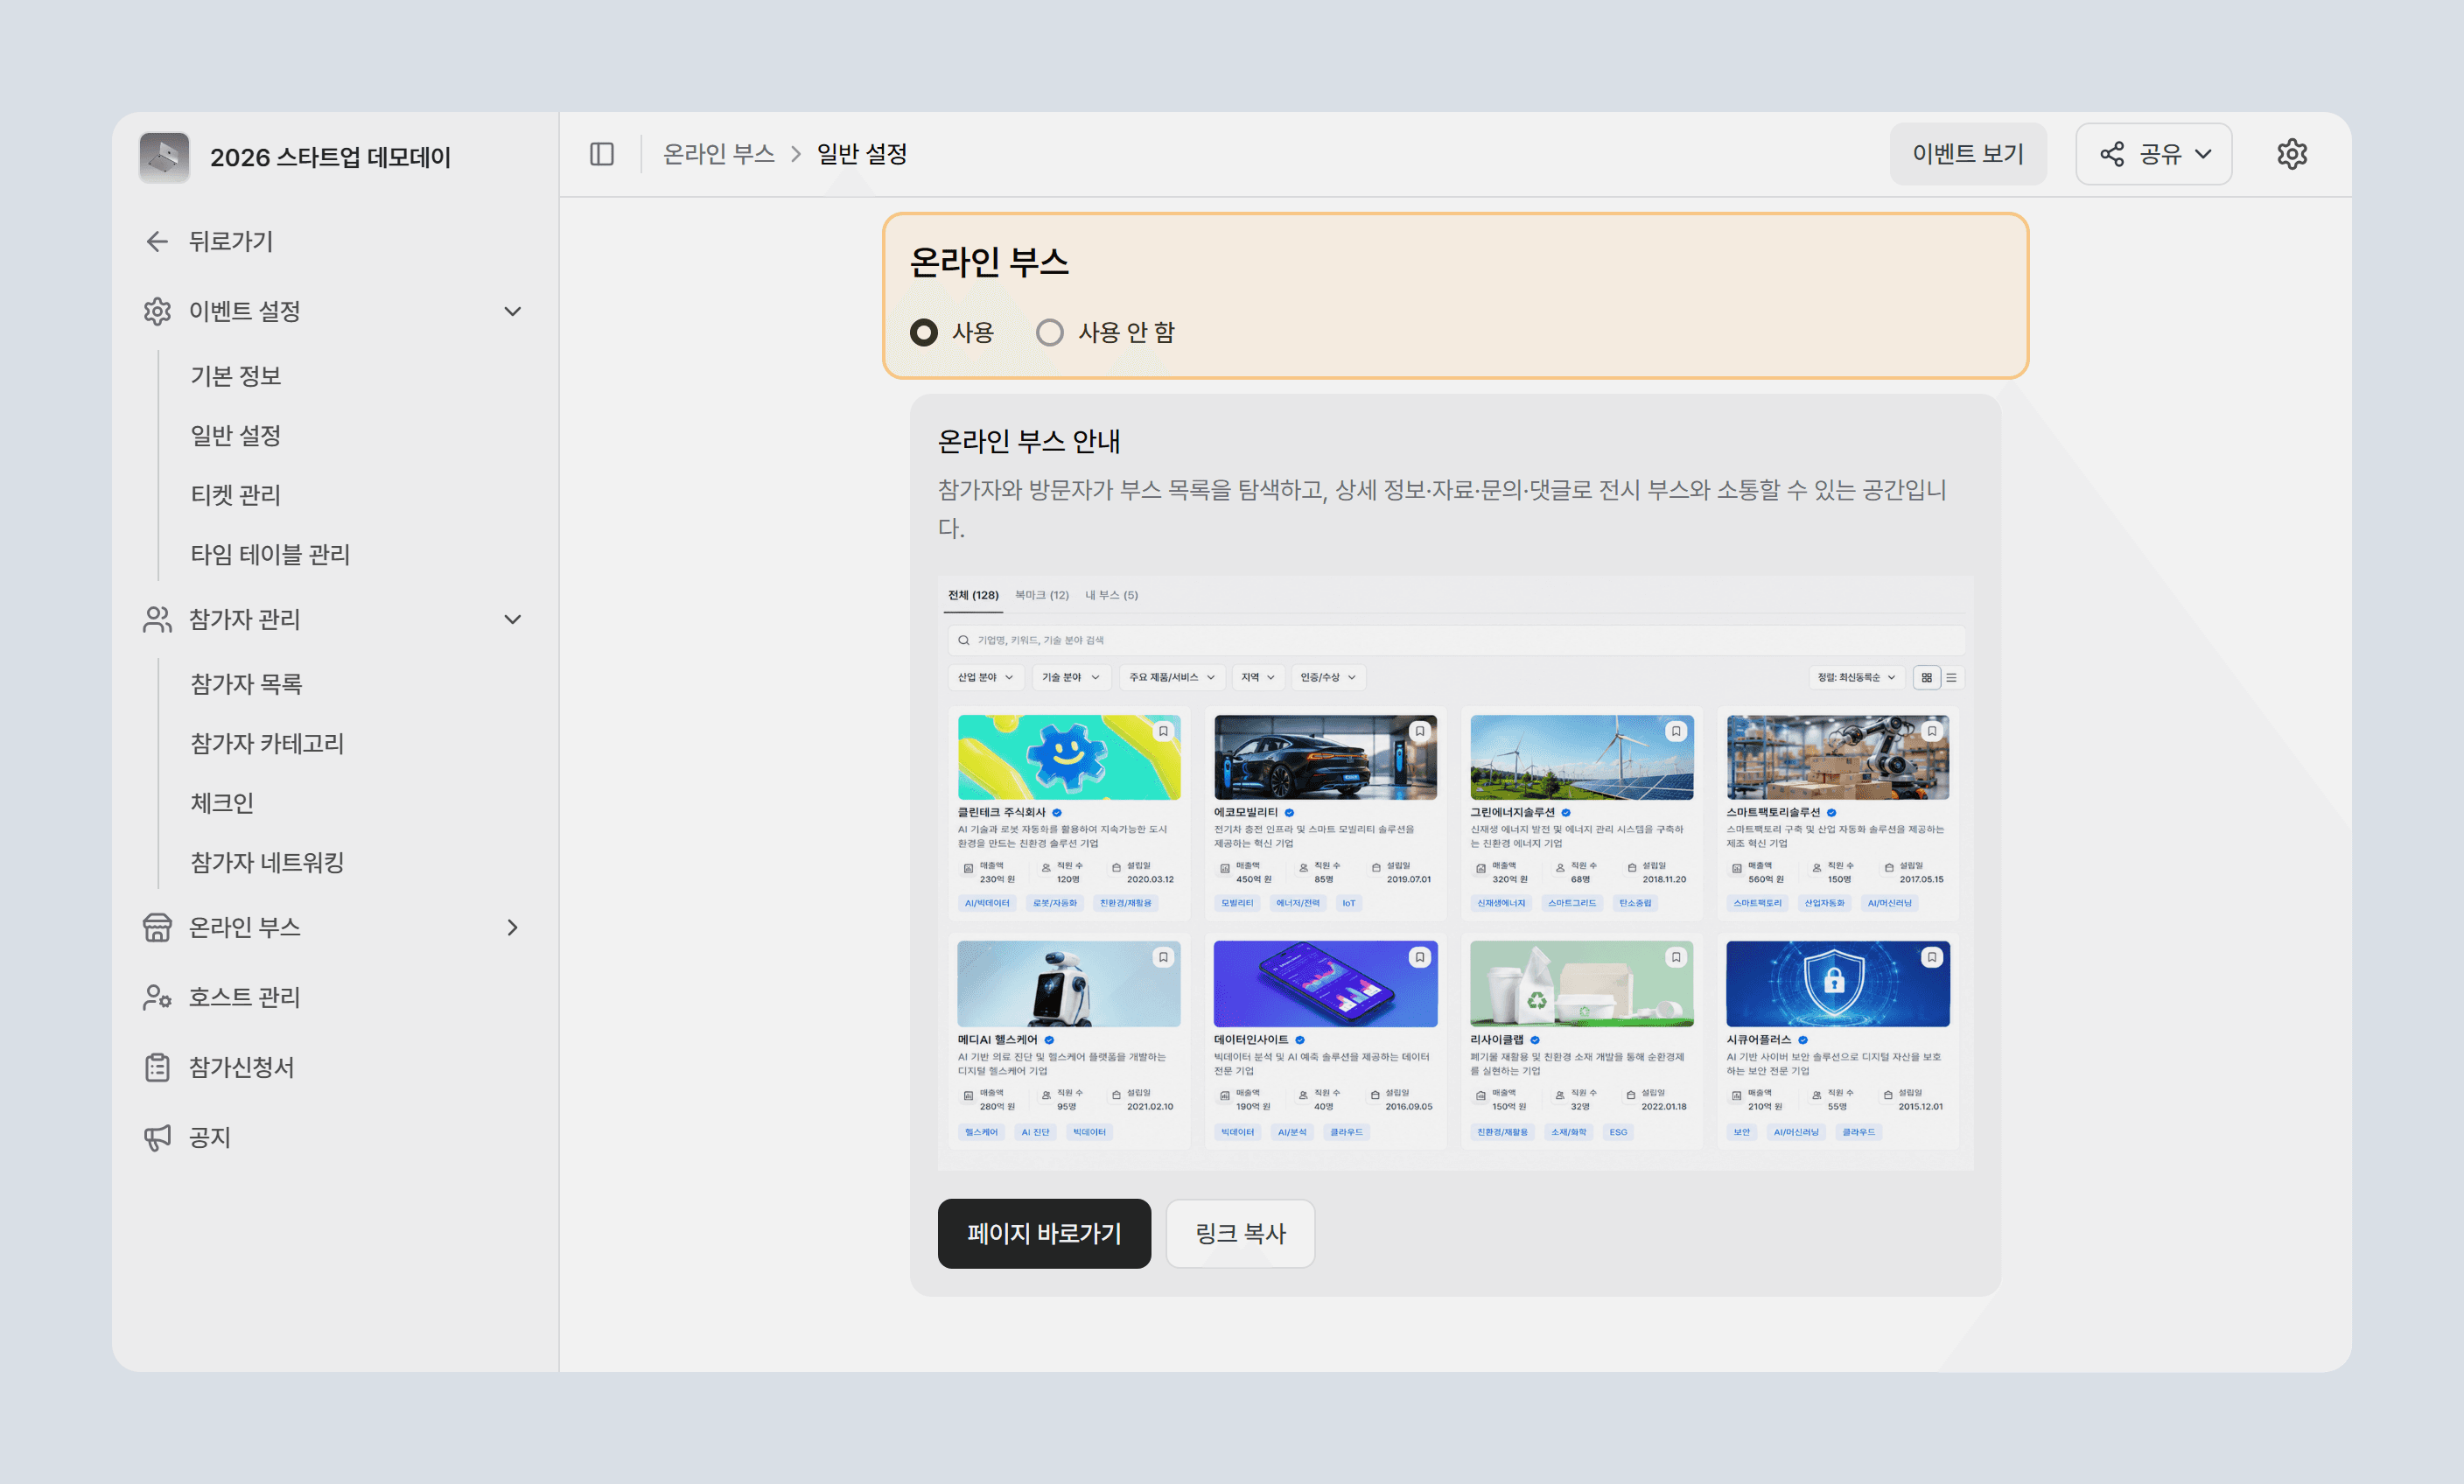2464x1484 pixels.
Task: Click the 그린에너지솔루션 wind turbine thumbnail
Action: click(1581, 757)
